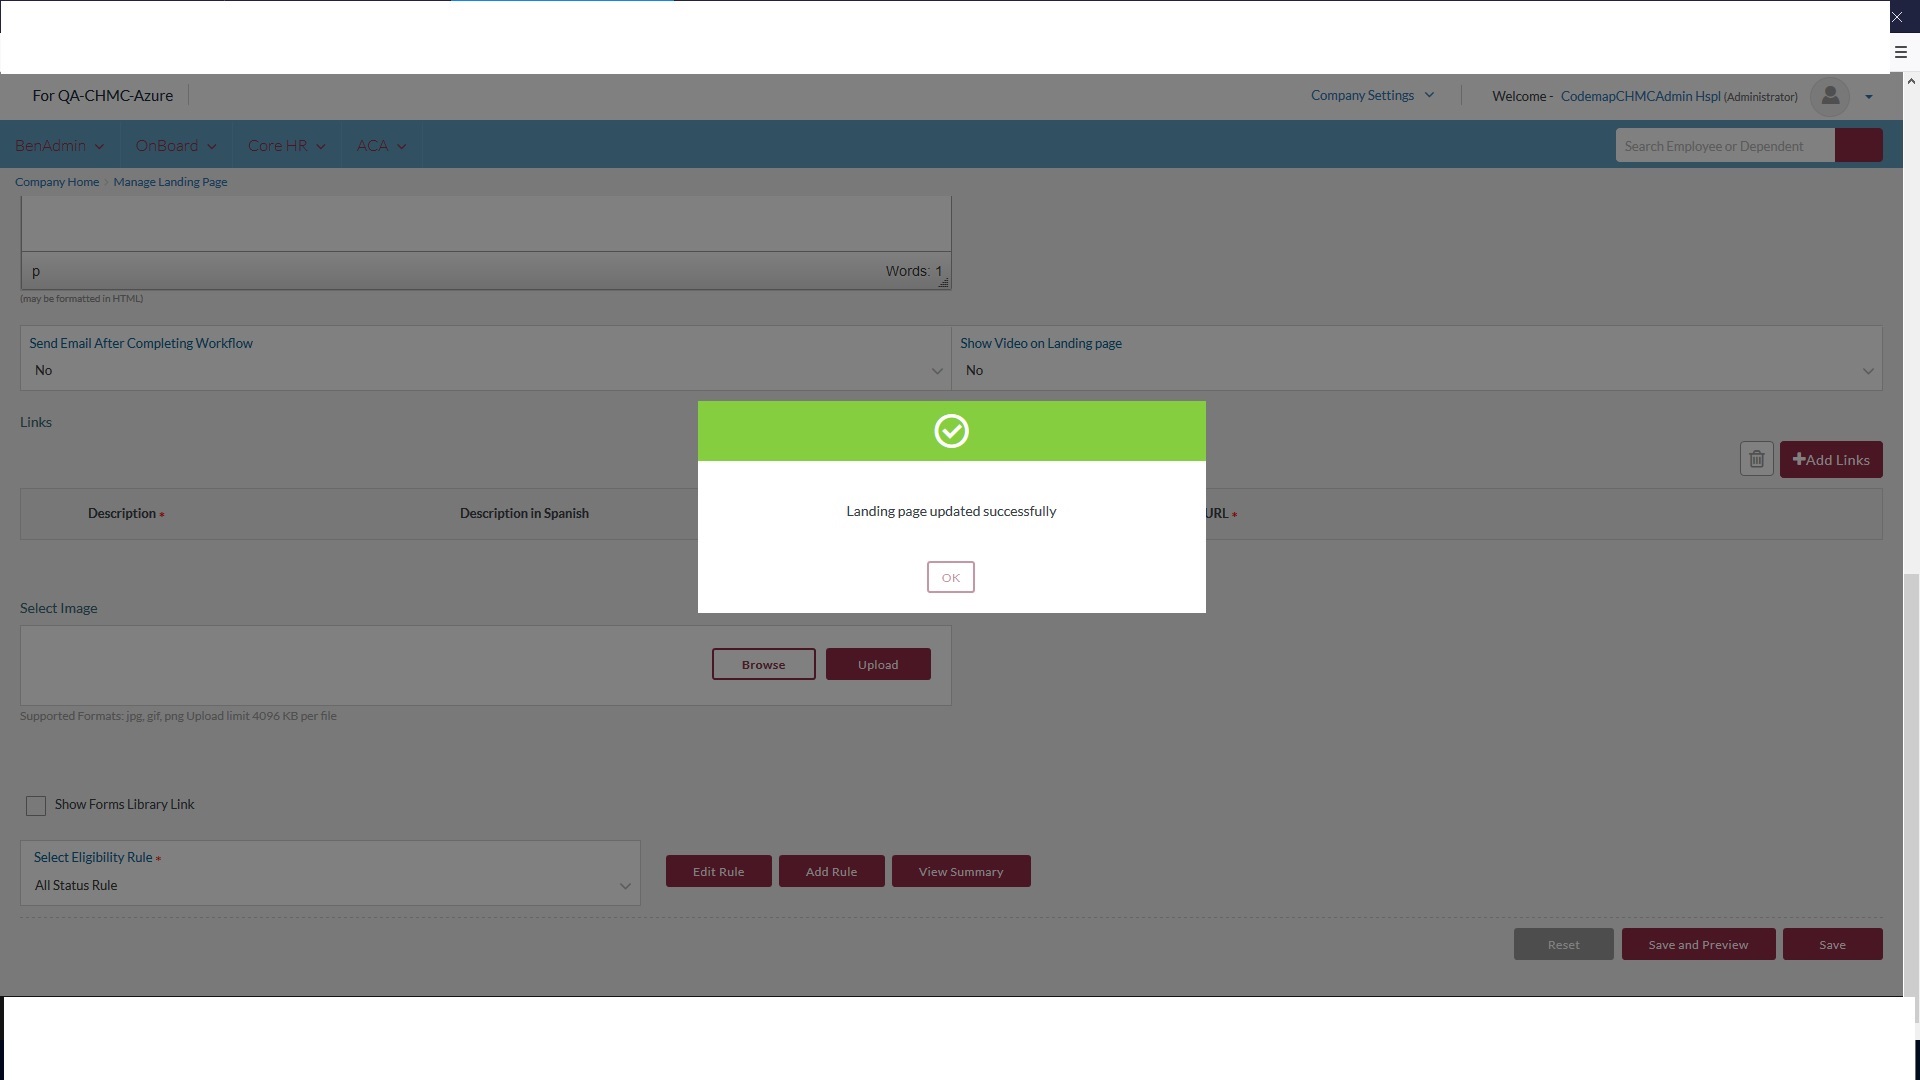Click the green success checkmark icon
1920x1080 pixels.
coord(951,431)
